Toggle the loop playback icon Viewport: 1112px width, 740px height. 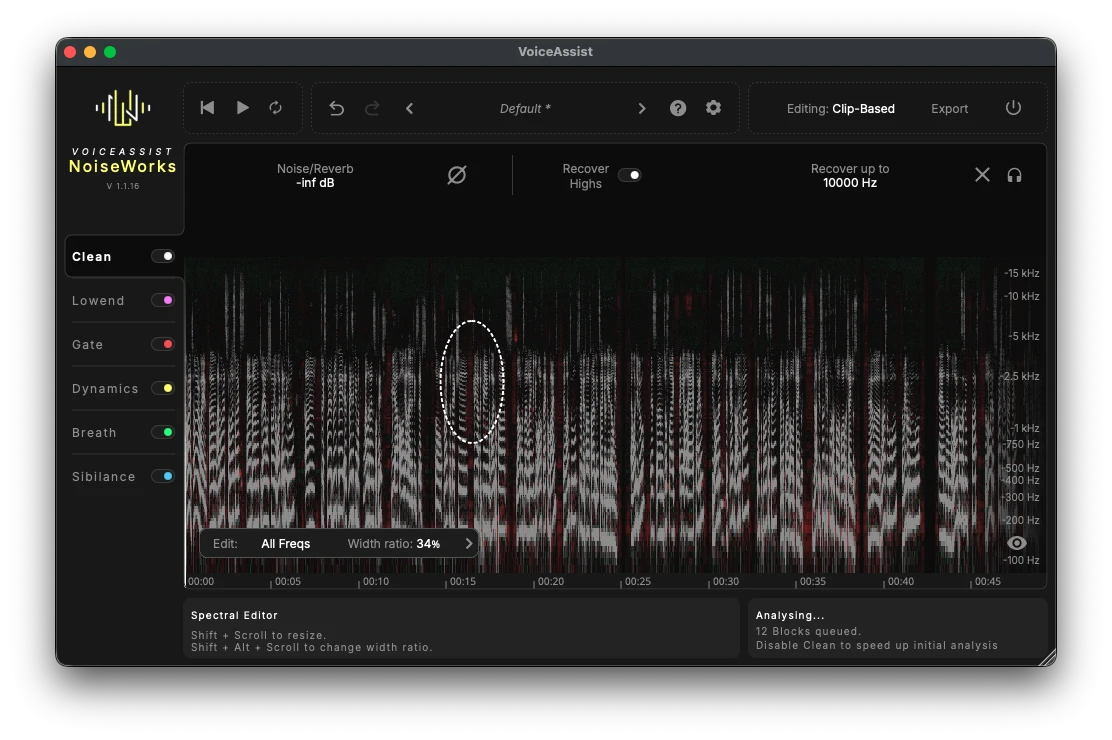point(276,108)
